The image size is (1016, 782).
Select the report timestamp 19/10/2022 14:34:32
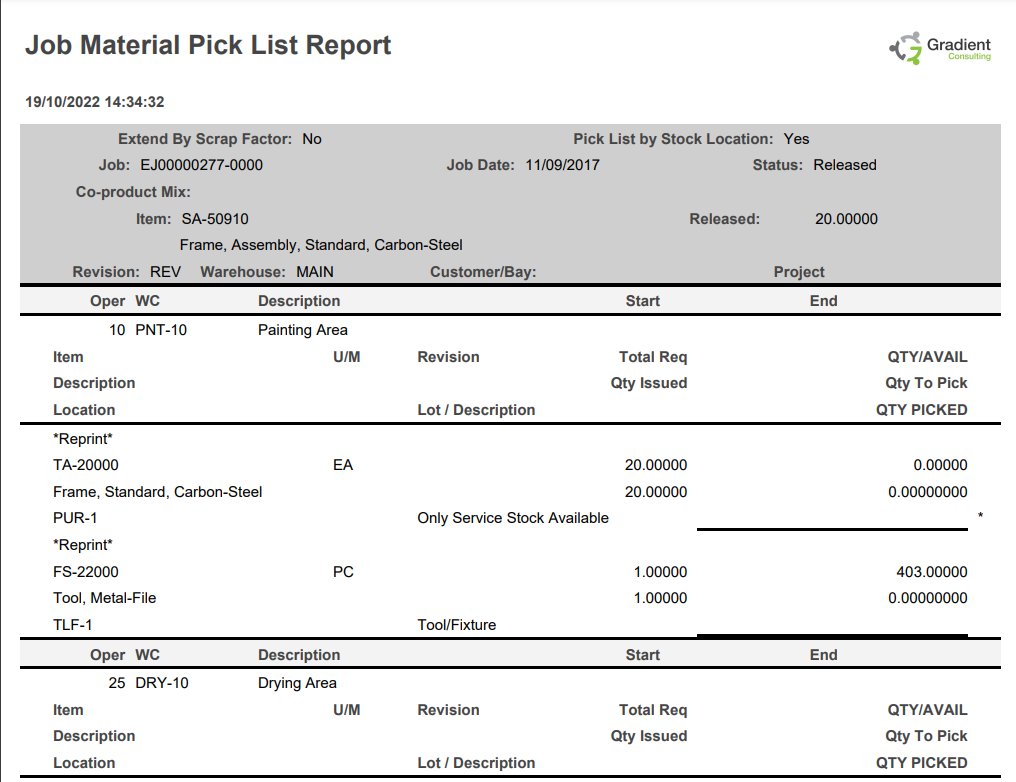click(x=94, y=102)
